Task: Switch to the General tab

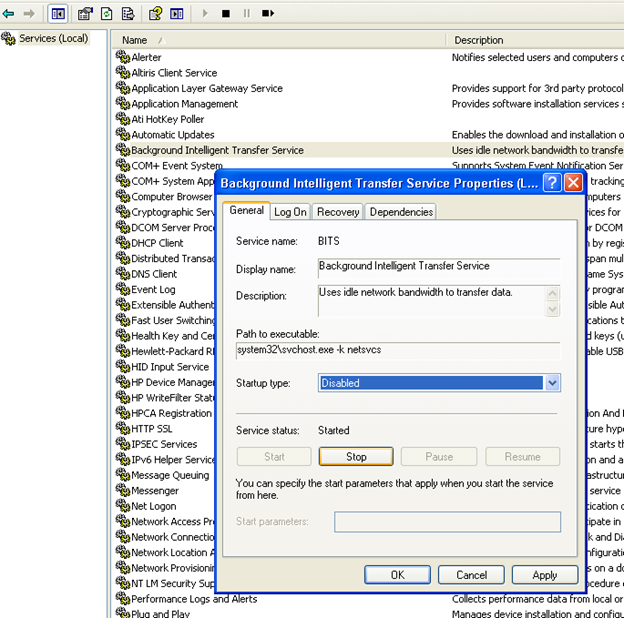Action: pyautogui.click(x=246, y=210)
